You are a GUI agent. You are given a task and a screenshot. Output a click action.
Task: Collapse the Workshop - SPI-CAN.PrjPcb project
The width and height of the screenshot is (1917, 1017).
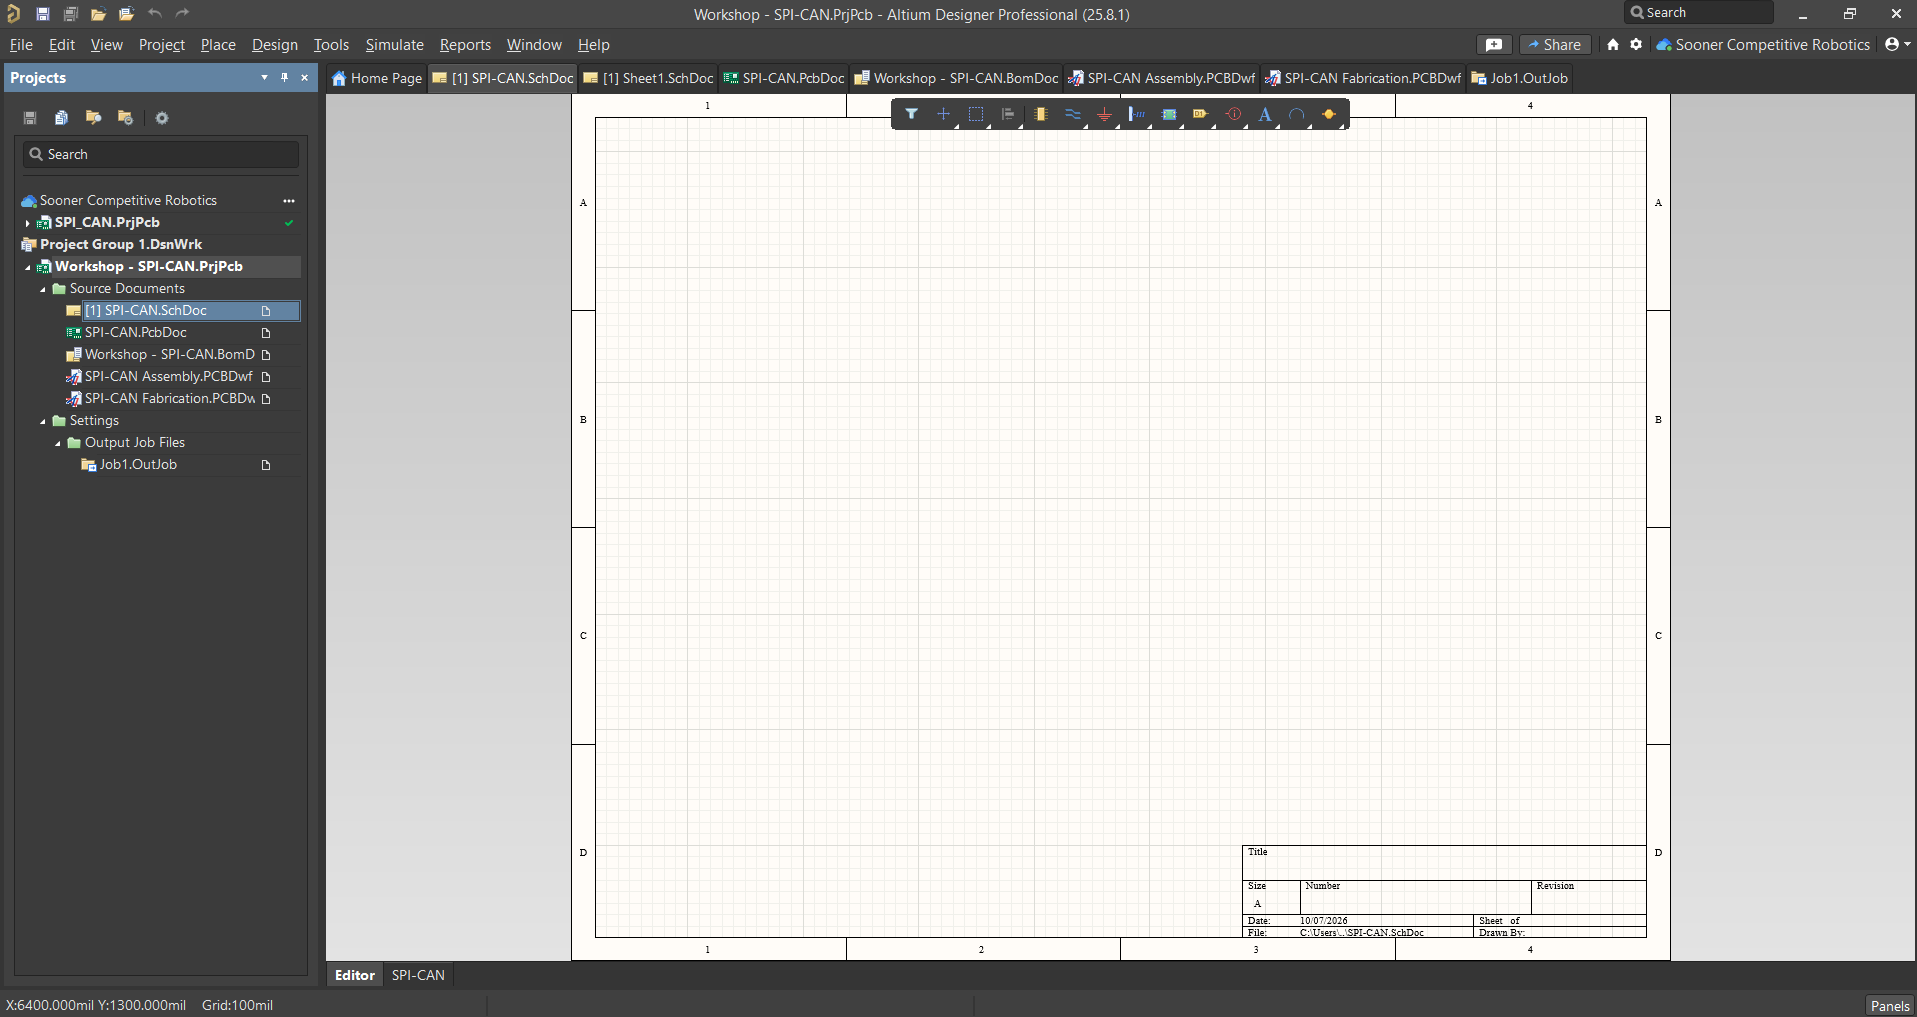tap(27, 267)
